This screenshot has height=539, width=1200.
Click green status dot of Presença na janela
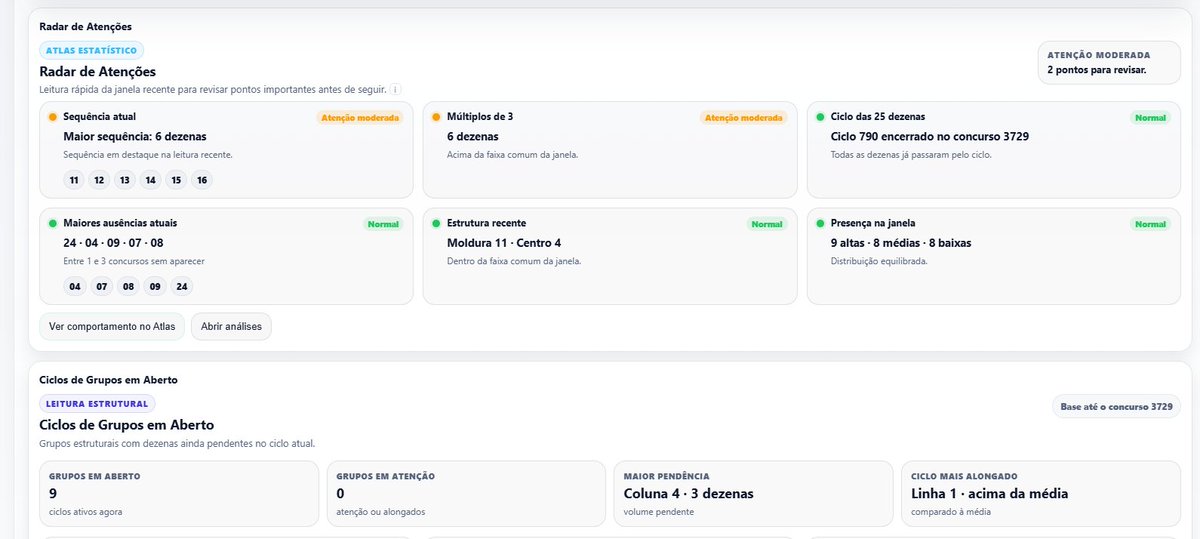click(x=820, y=223)
